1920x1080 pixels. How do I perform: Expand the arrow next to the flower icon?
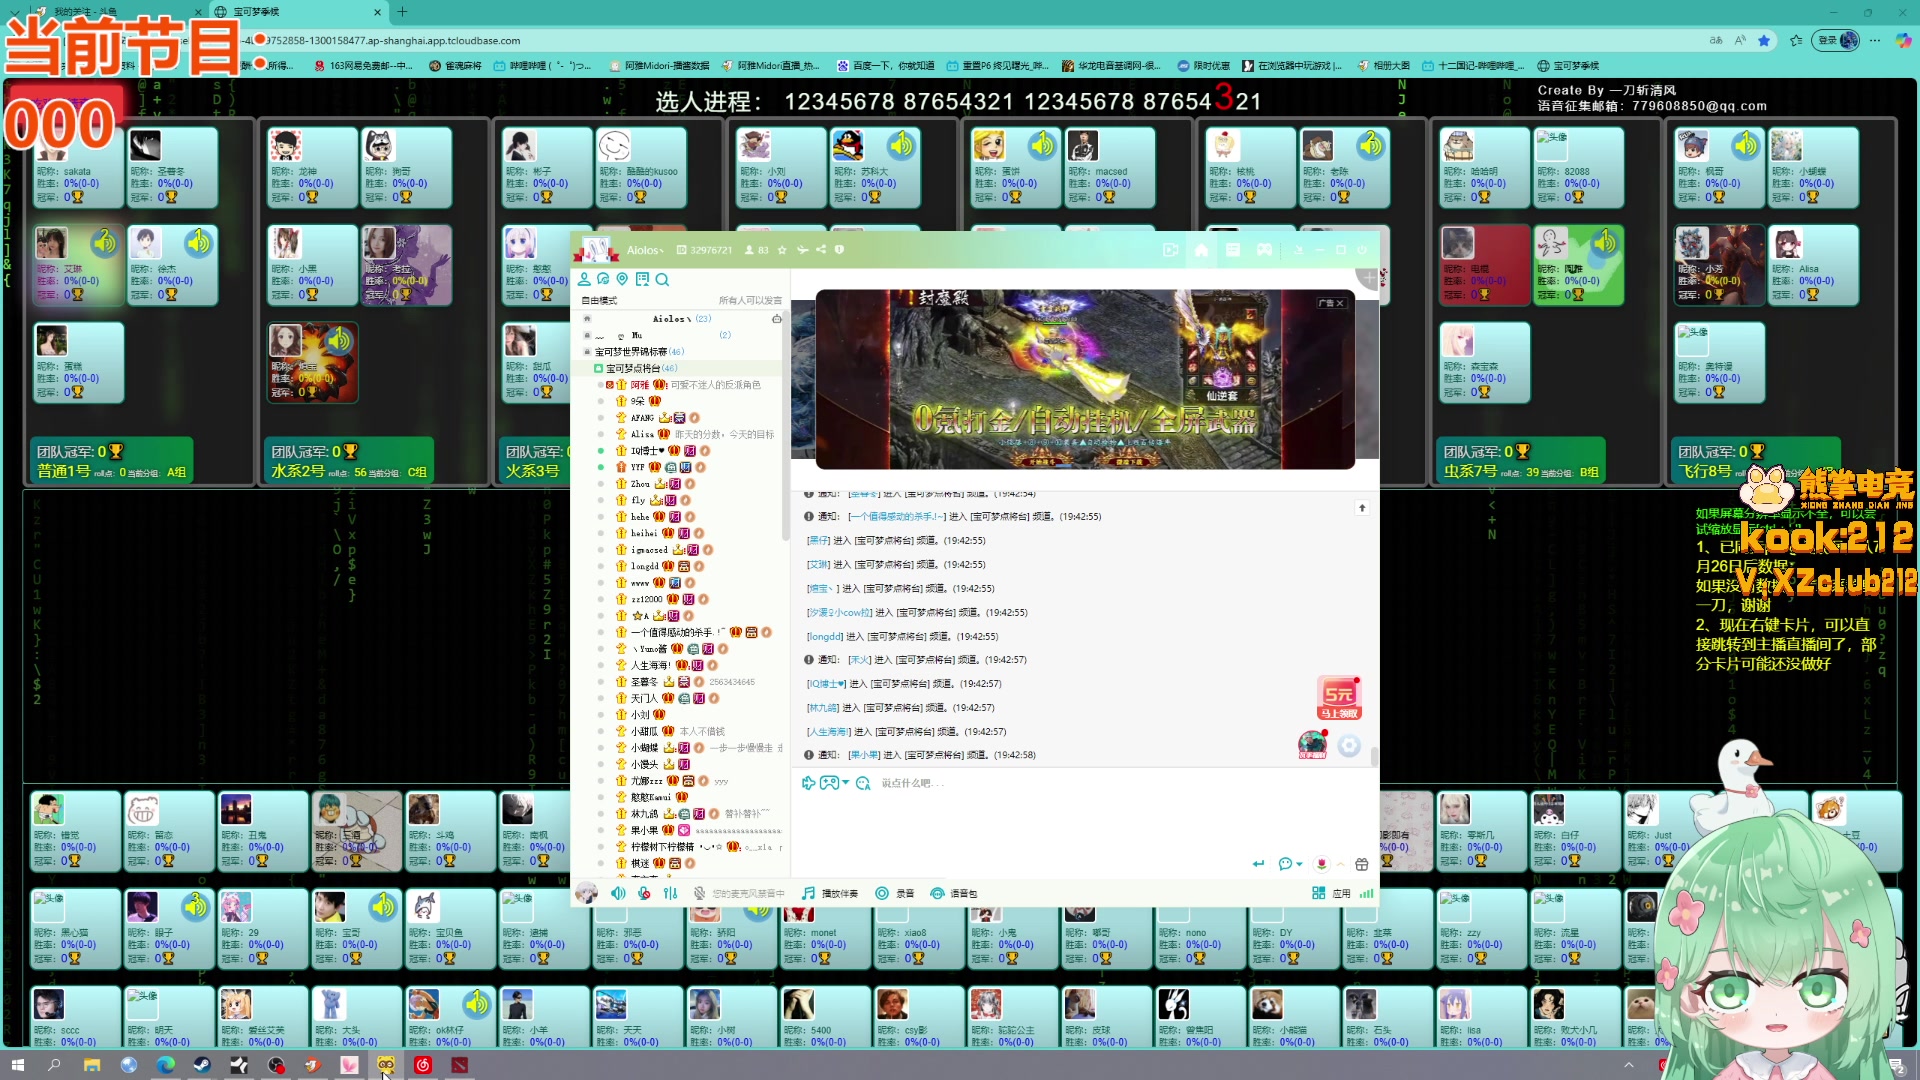1340,864
